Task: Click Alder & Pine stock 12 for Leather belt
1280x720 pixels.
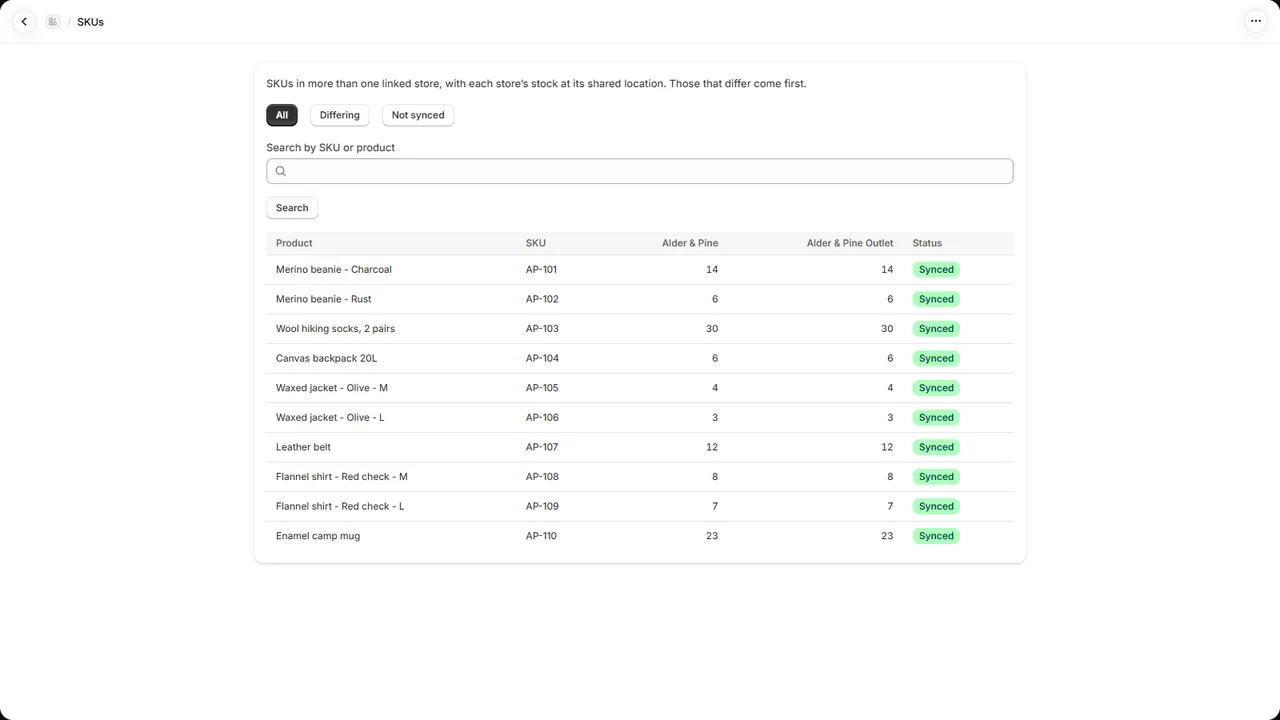Action: point(712,447)
